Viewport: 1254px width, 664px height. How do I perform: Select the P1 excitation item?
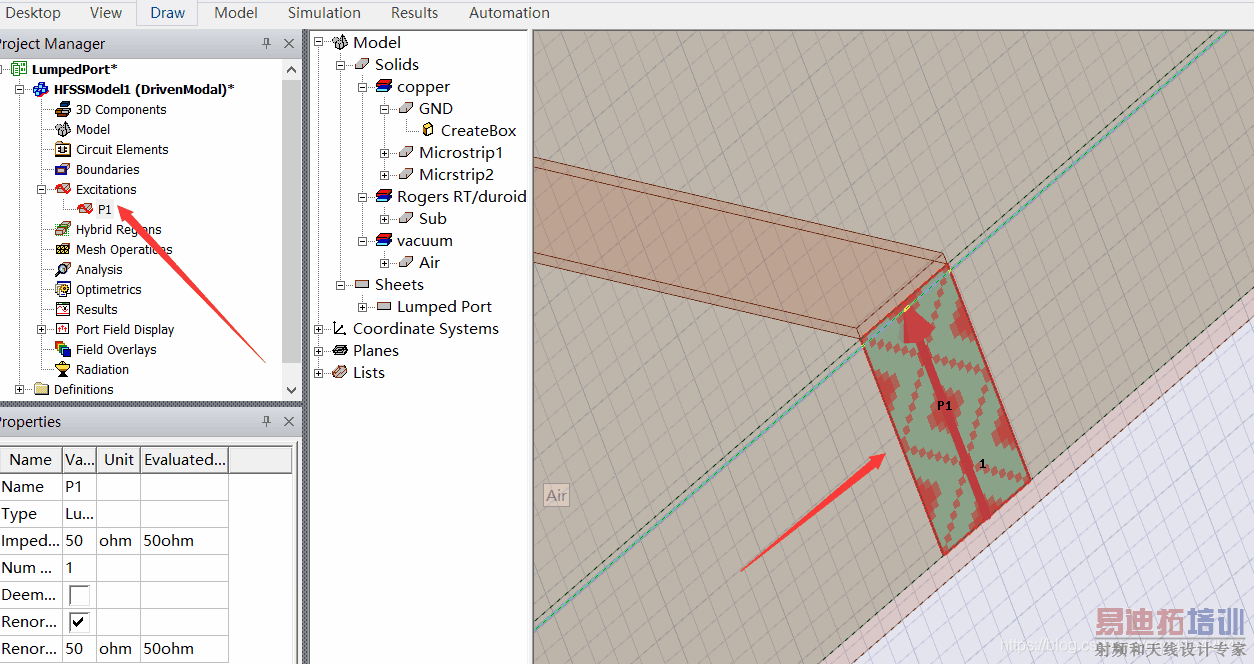click(x=104, y=209)
